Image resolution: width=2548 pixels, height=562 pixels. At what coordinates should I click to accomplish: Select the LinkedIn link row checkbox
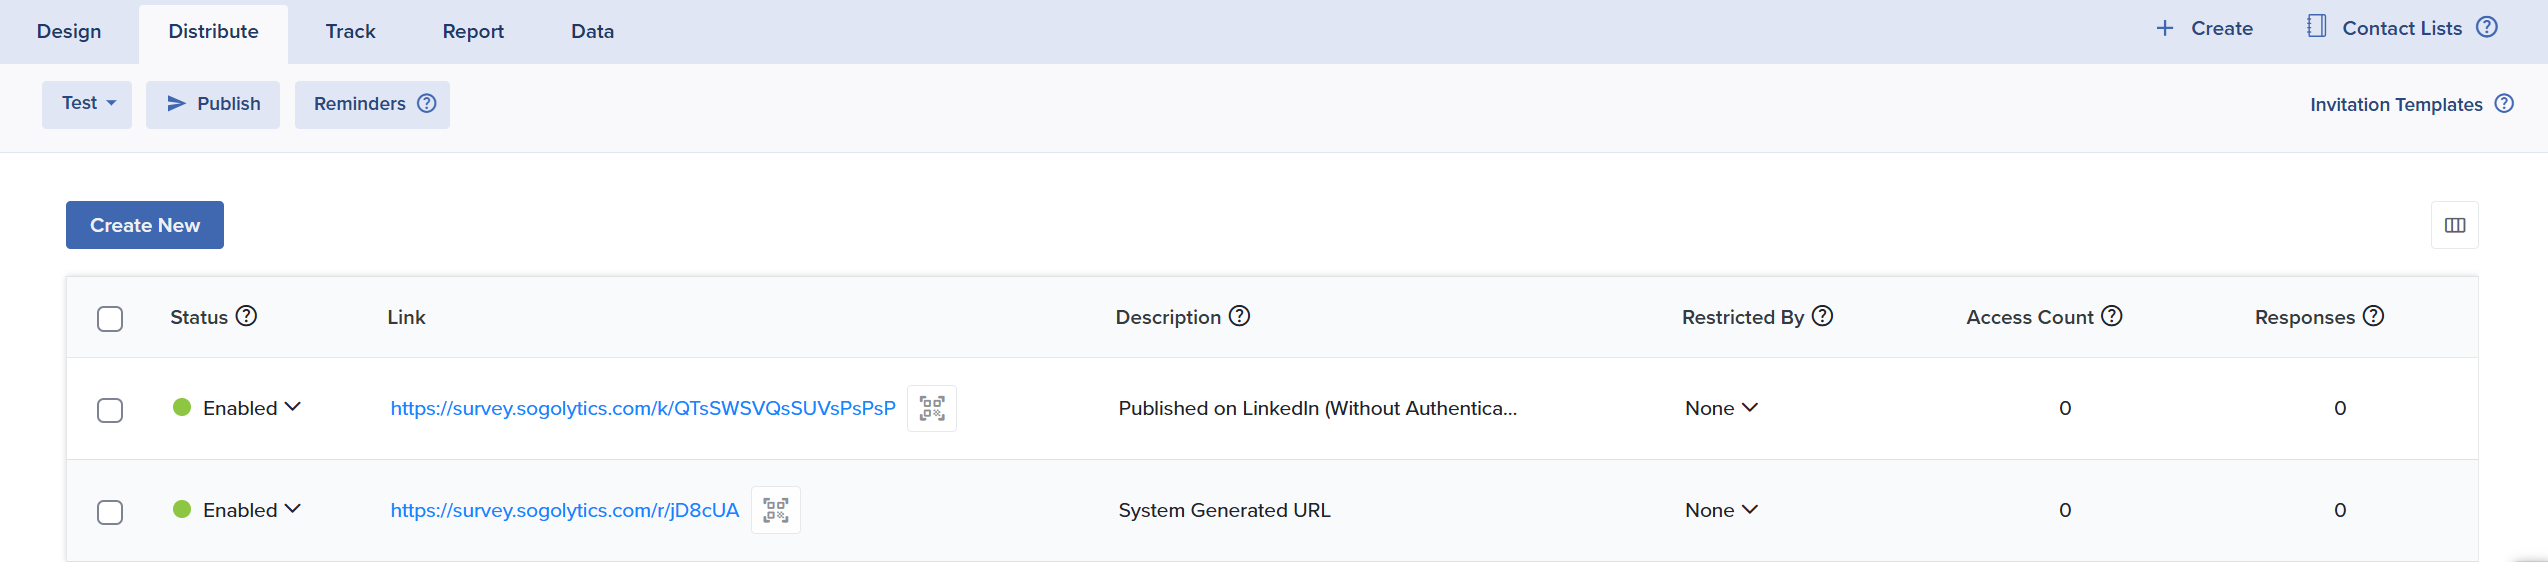pyautogui.click(x=110, y=410)
